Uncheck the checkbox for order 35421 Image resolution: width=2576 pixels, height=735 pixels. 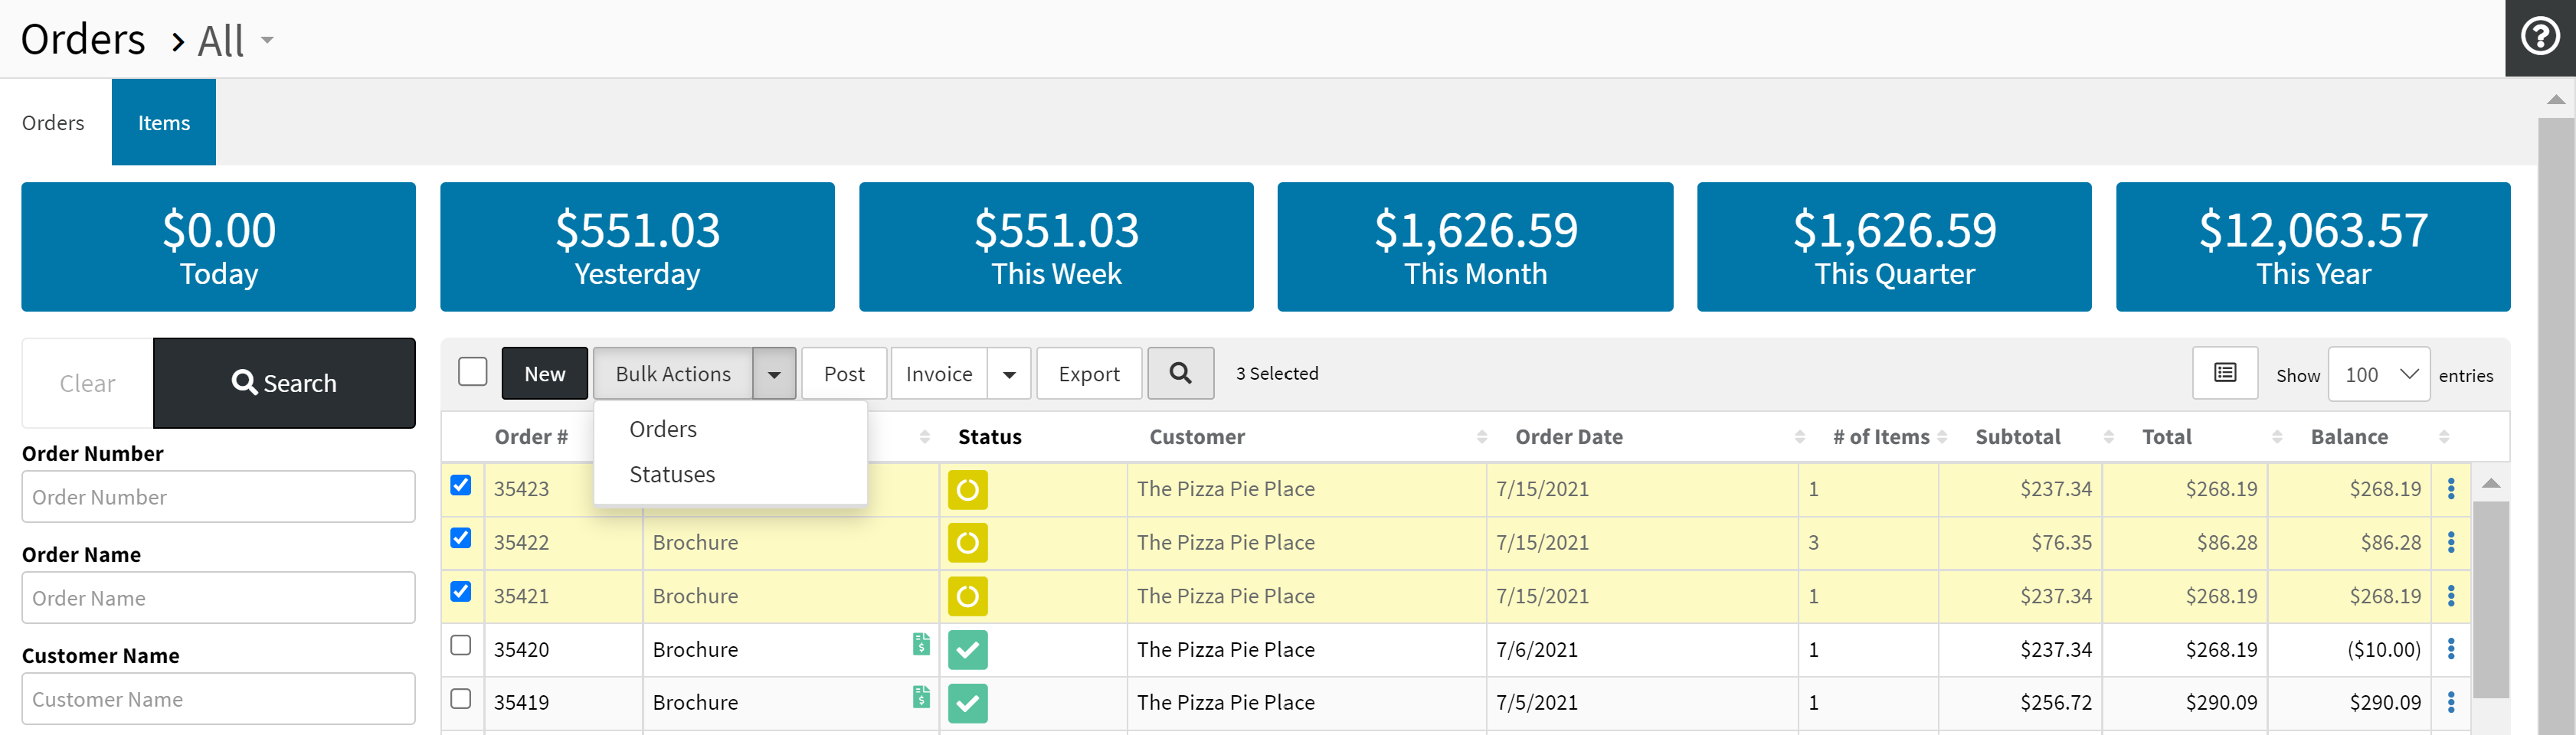460,591
